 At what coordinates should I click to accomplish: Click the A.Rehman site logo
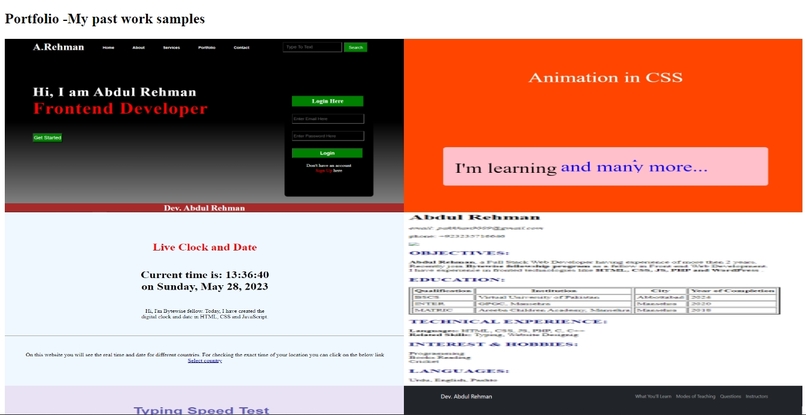(x=59, y=47)
